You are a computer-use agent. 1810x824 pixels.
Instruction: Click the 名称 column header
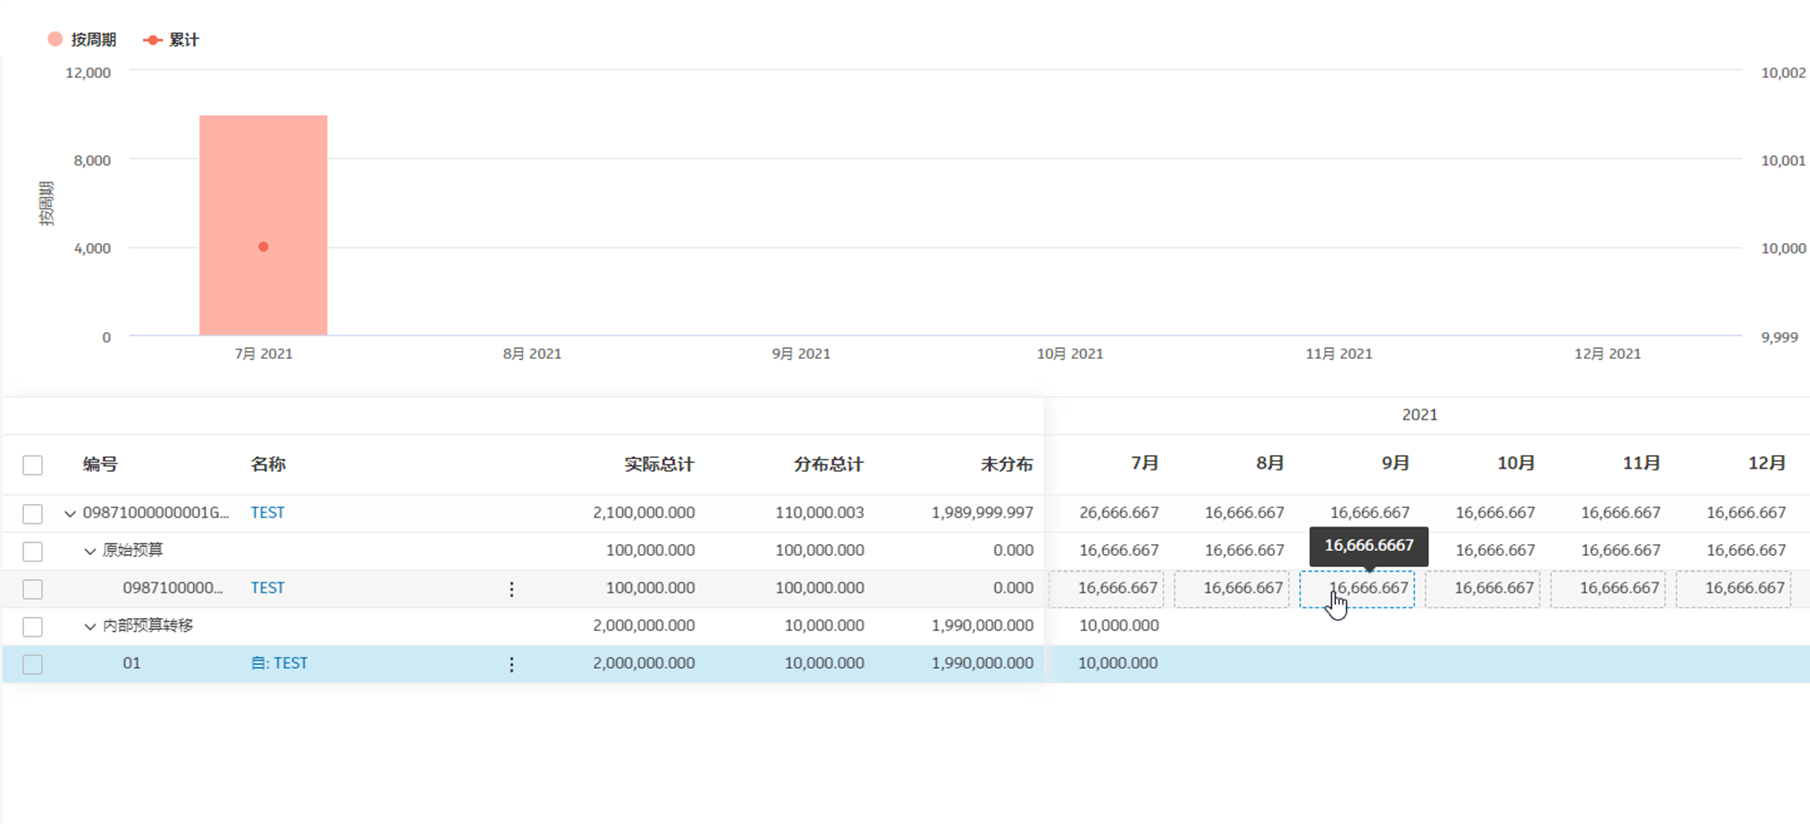[x=268, y=464]
